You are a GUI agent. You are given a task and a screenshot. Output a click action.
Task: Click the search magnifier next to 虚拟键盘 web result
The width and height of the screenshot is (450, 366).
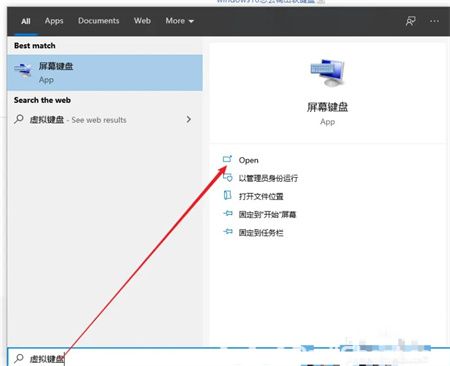pyautogui.click(x=19, y=119)
